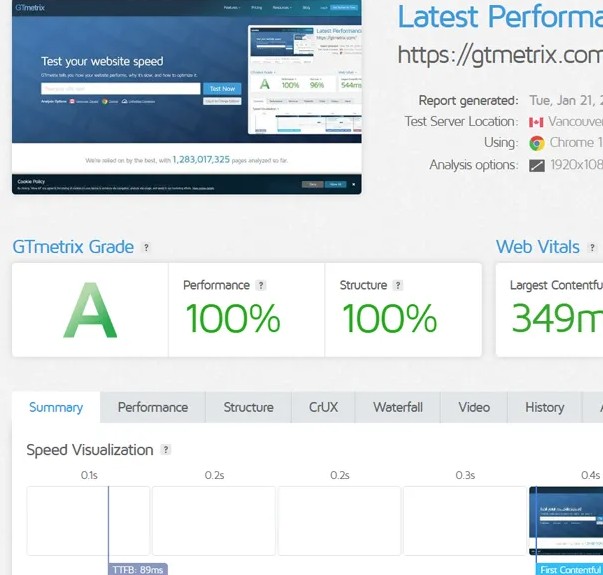Click the GTmetrix Grade heading
The image size is (603, 575).
(x=73, y=247)
